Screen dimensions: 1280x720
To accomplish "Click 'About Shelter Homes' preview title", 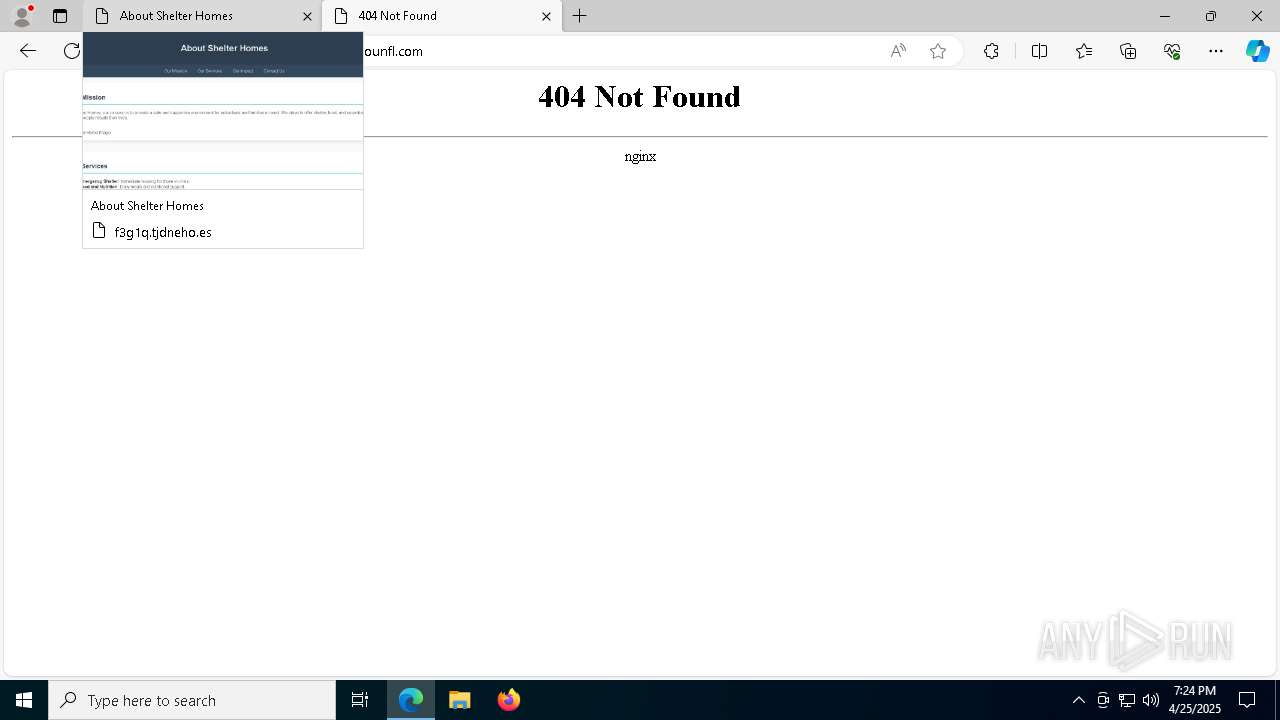I will point(147,206).
